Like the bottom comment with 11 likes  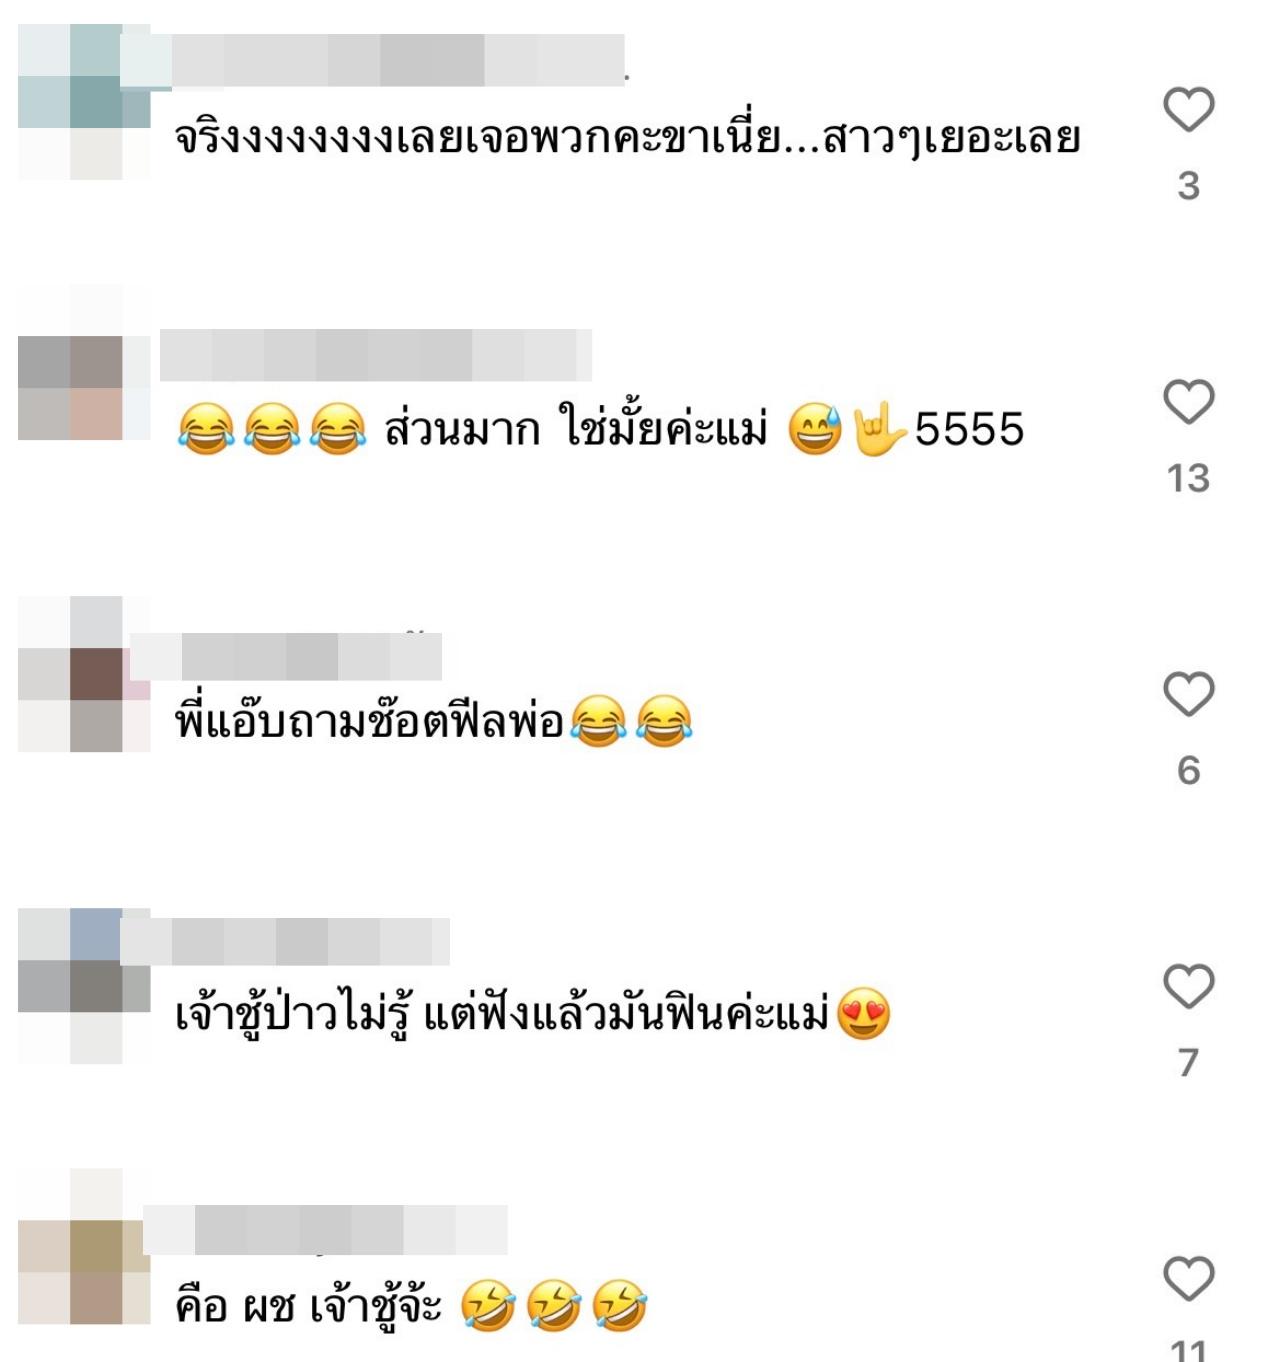(x=1188, y=1278)
